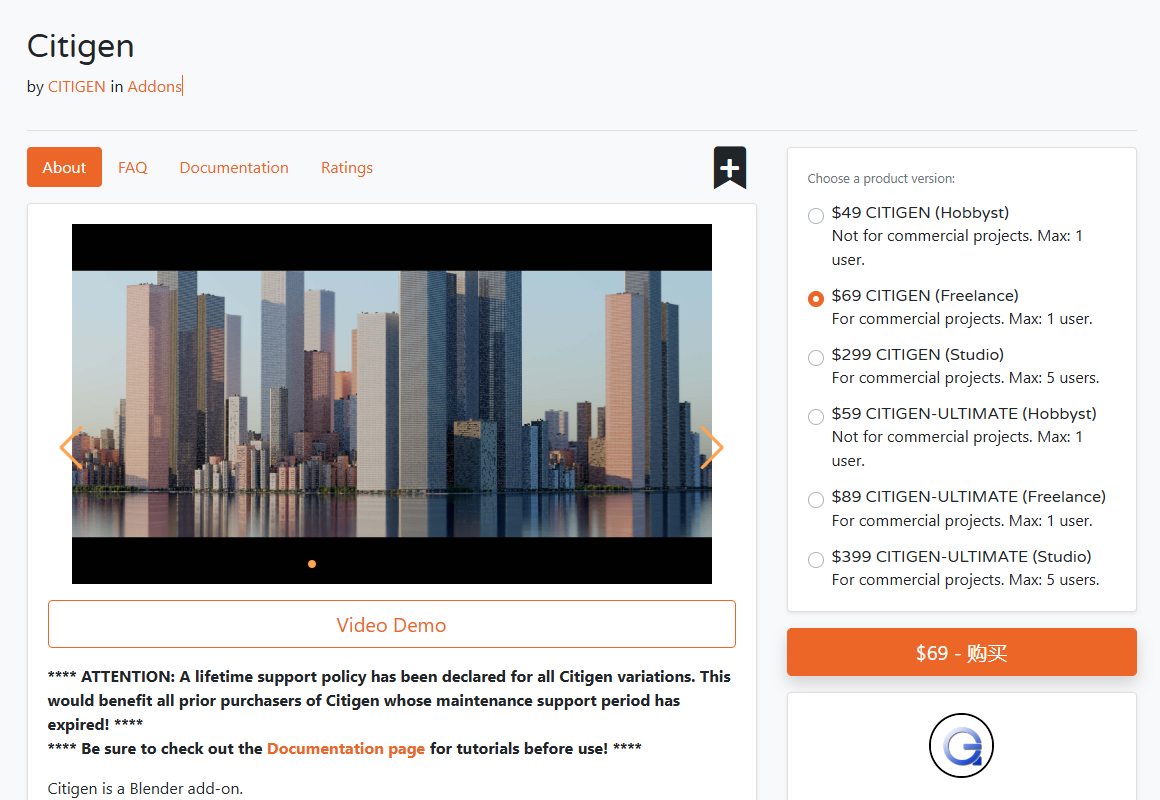Click the Video Demo button
This screenshot has width=1160, height=800.
(x=392, y=624)
